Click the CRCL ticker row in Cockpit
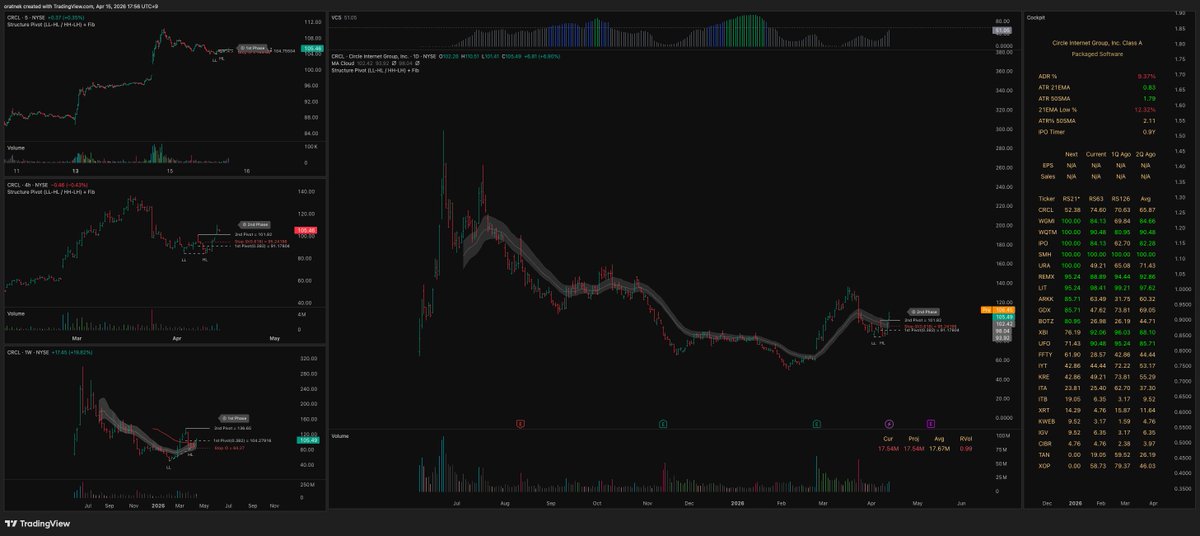1200x536 pixels. click(x=1097, y=210)
